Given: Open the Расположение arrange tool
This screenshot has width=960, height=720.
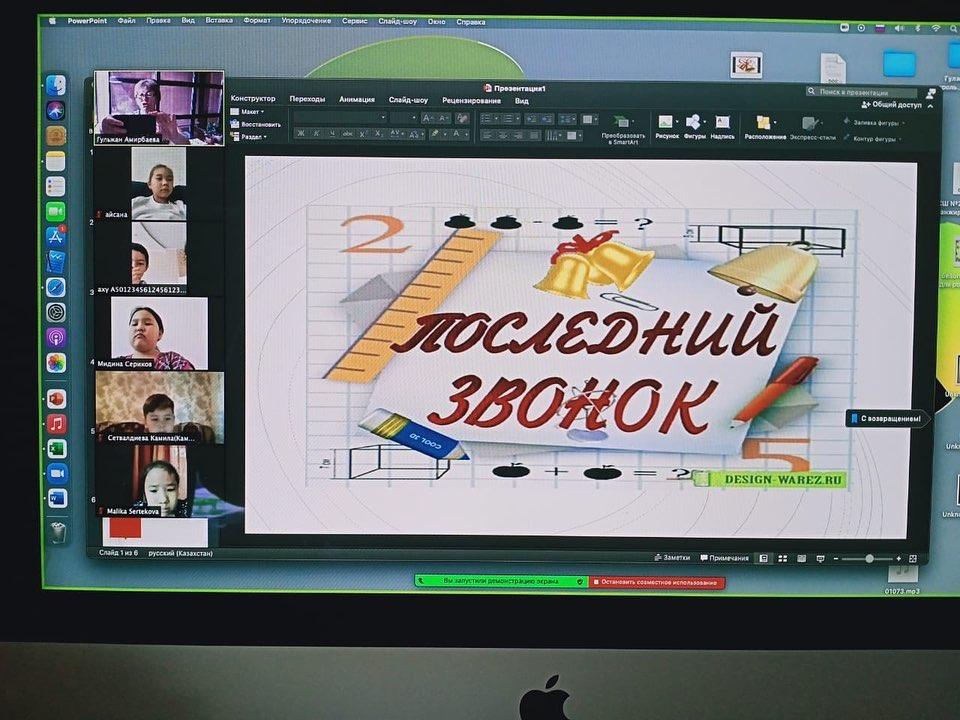Looking at the screenshot, I should (765, 127).
